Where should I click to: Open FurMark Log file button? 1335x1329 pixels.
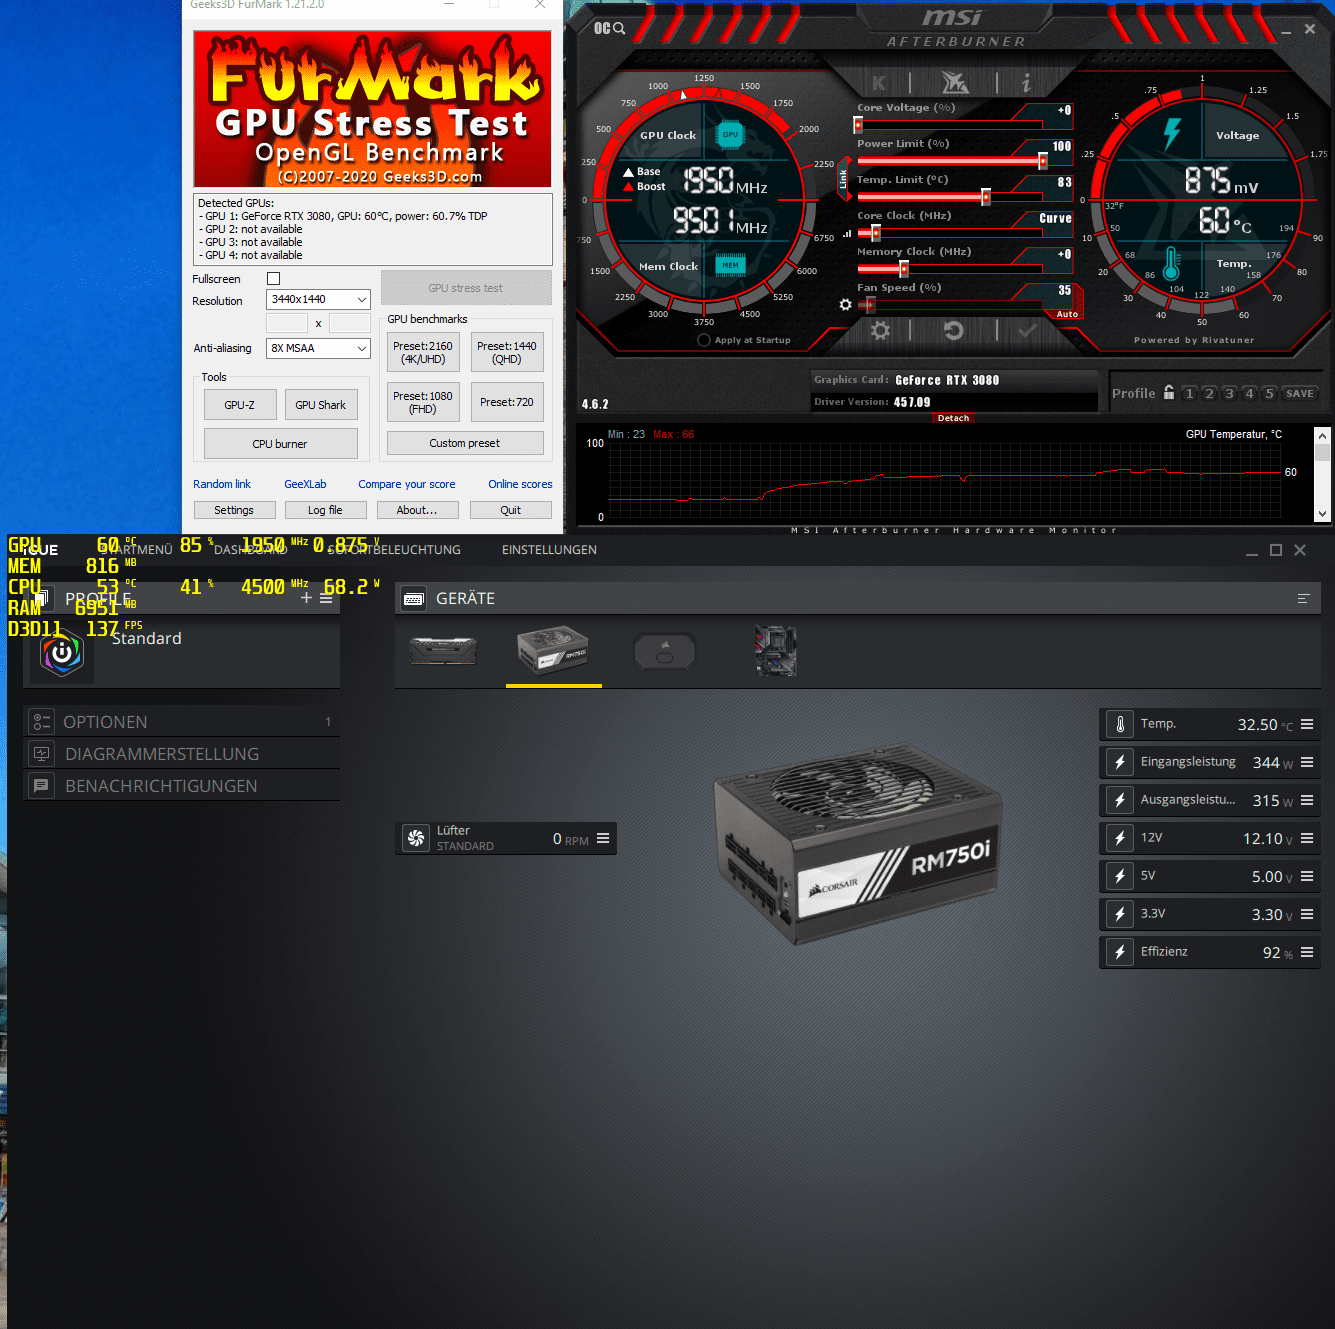pos(325,510)
